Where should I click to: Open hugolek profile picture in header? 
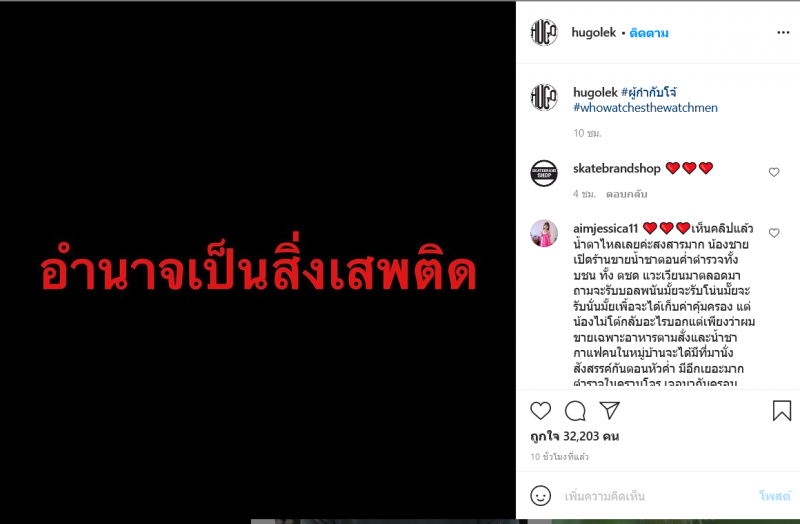(544, 32)
